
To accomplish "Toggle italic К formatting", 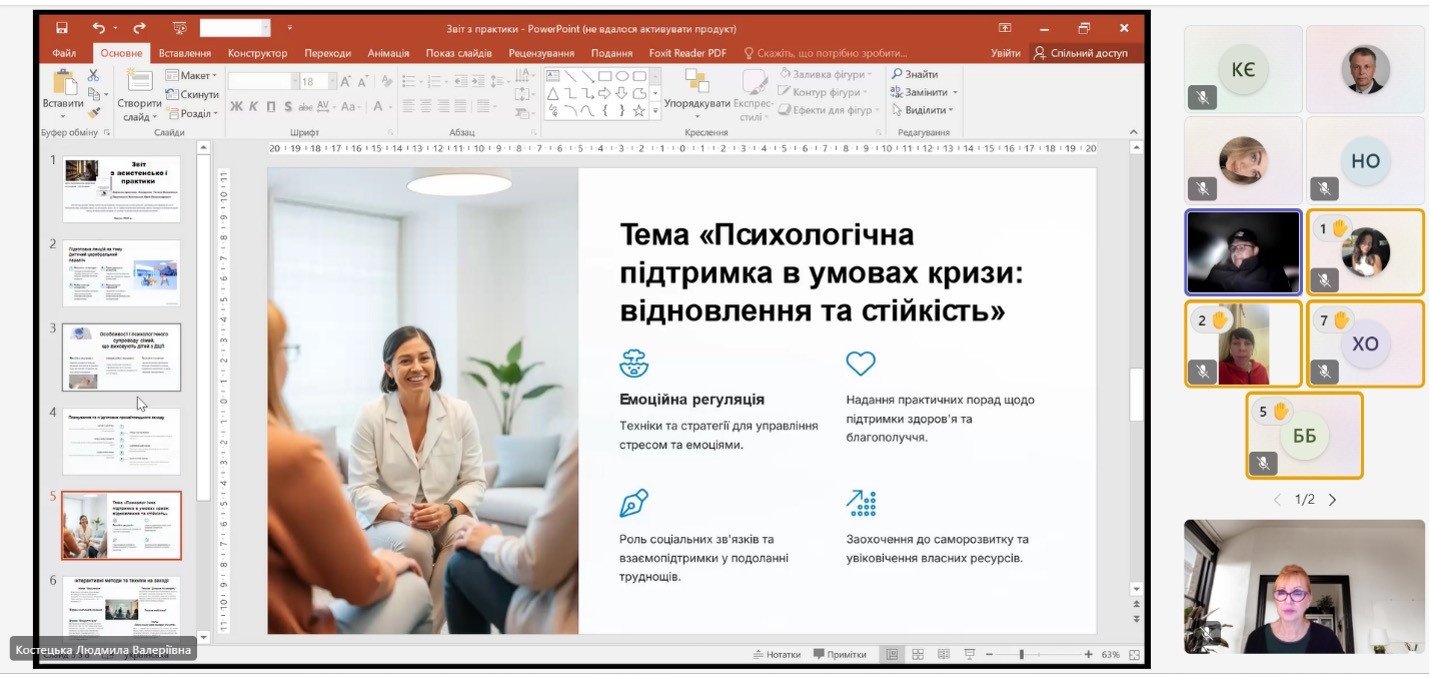I will (255, 106).
